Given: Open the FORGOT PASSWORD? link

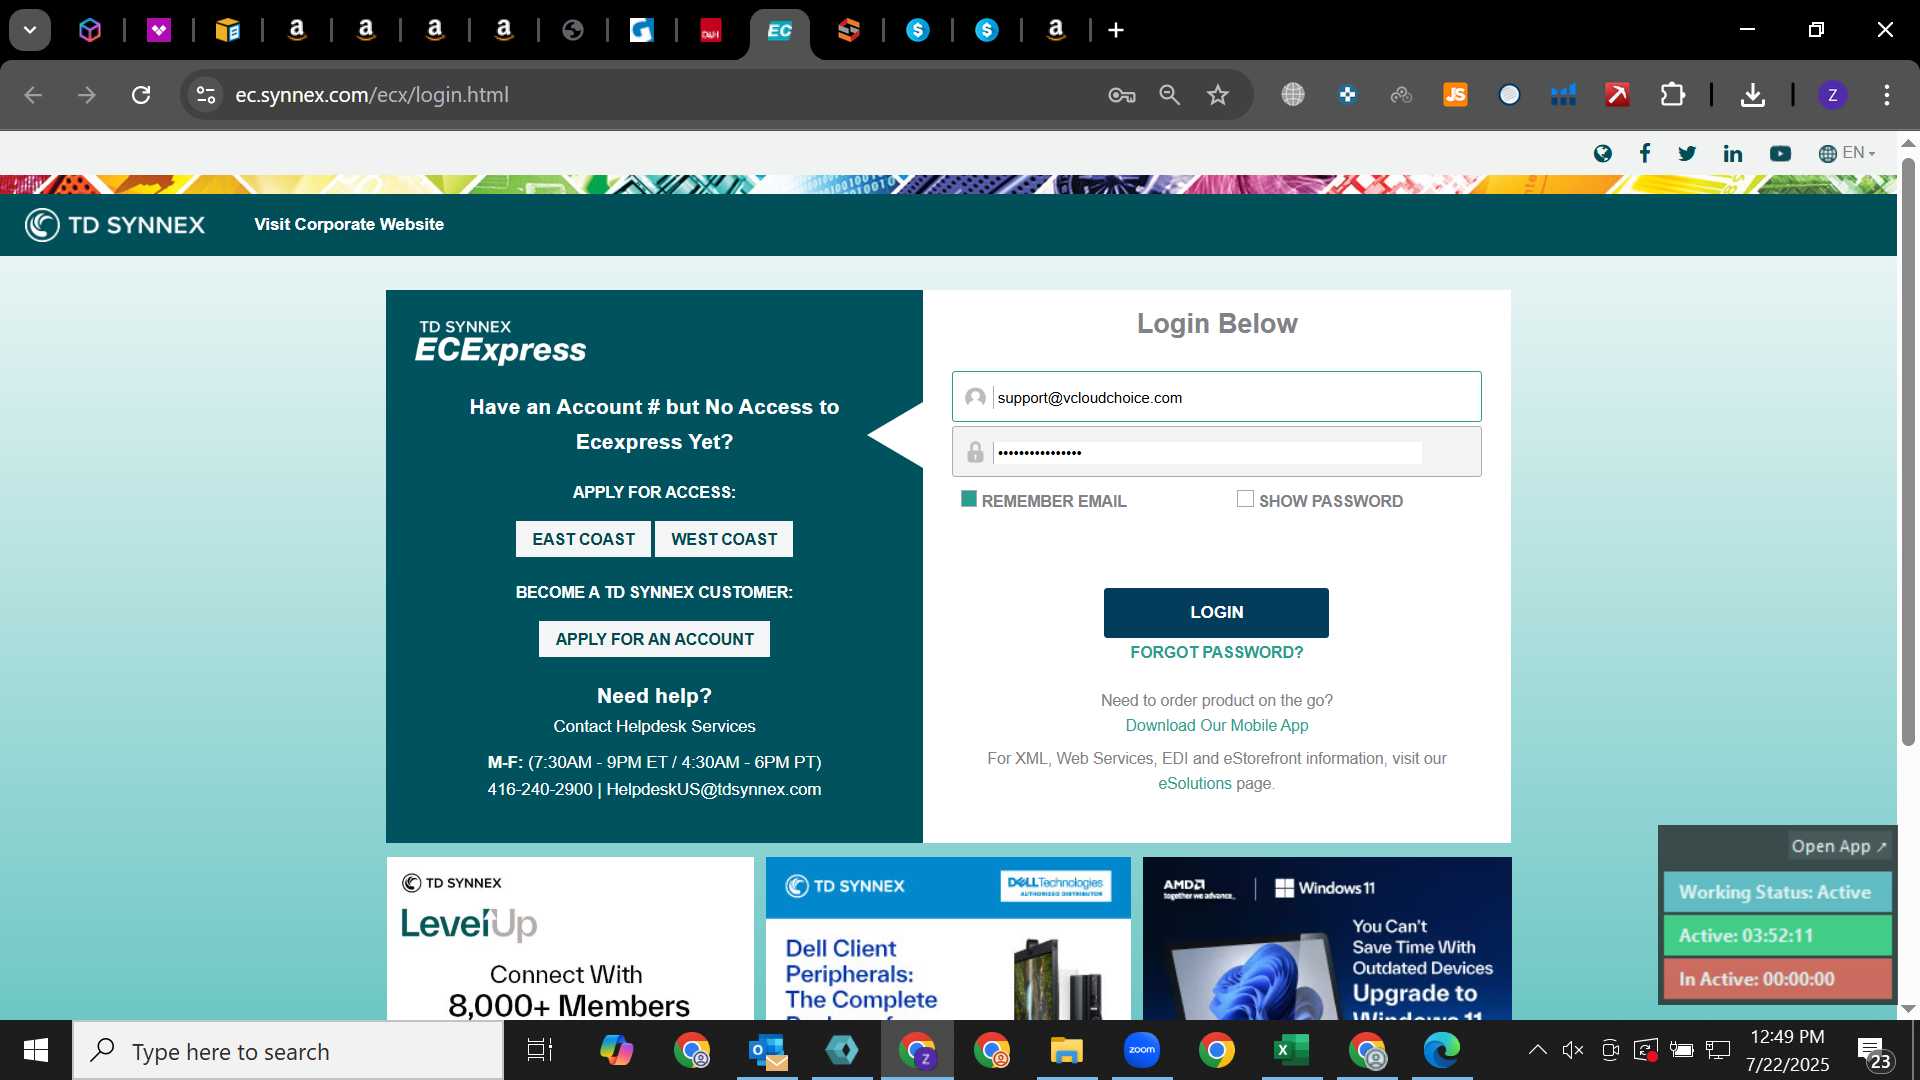Looking at the screenshot, I should pos(1216,652).
